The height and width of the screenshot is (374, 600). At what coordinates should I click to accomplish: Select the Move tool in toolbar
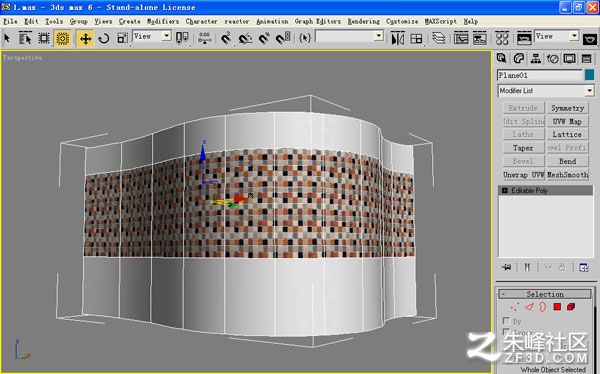click(x=85, y=38)
